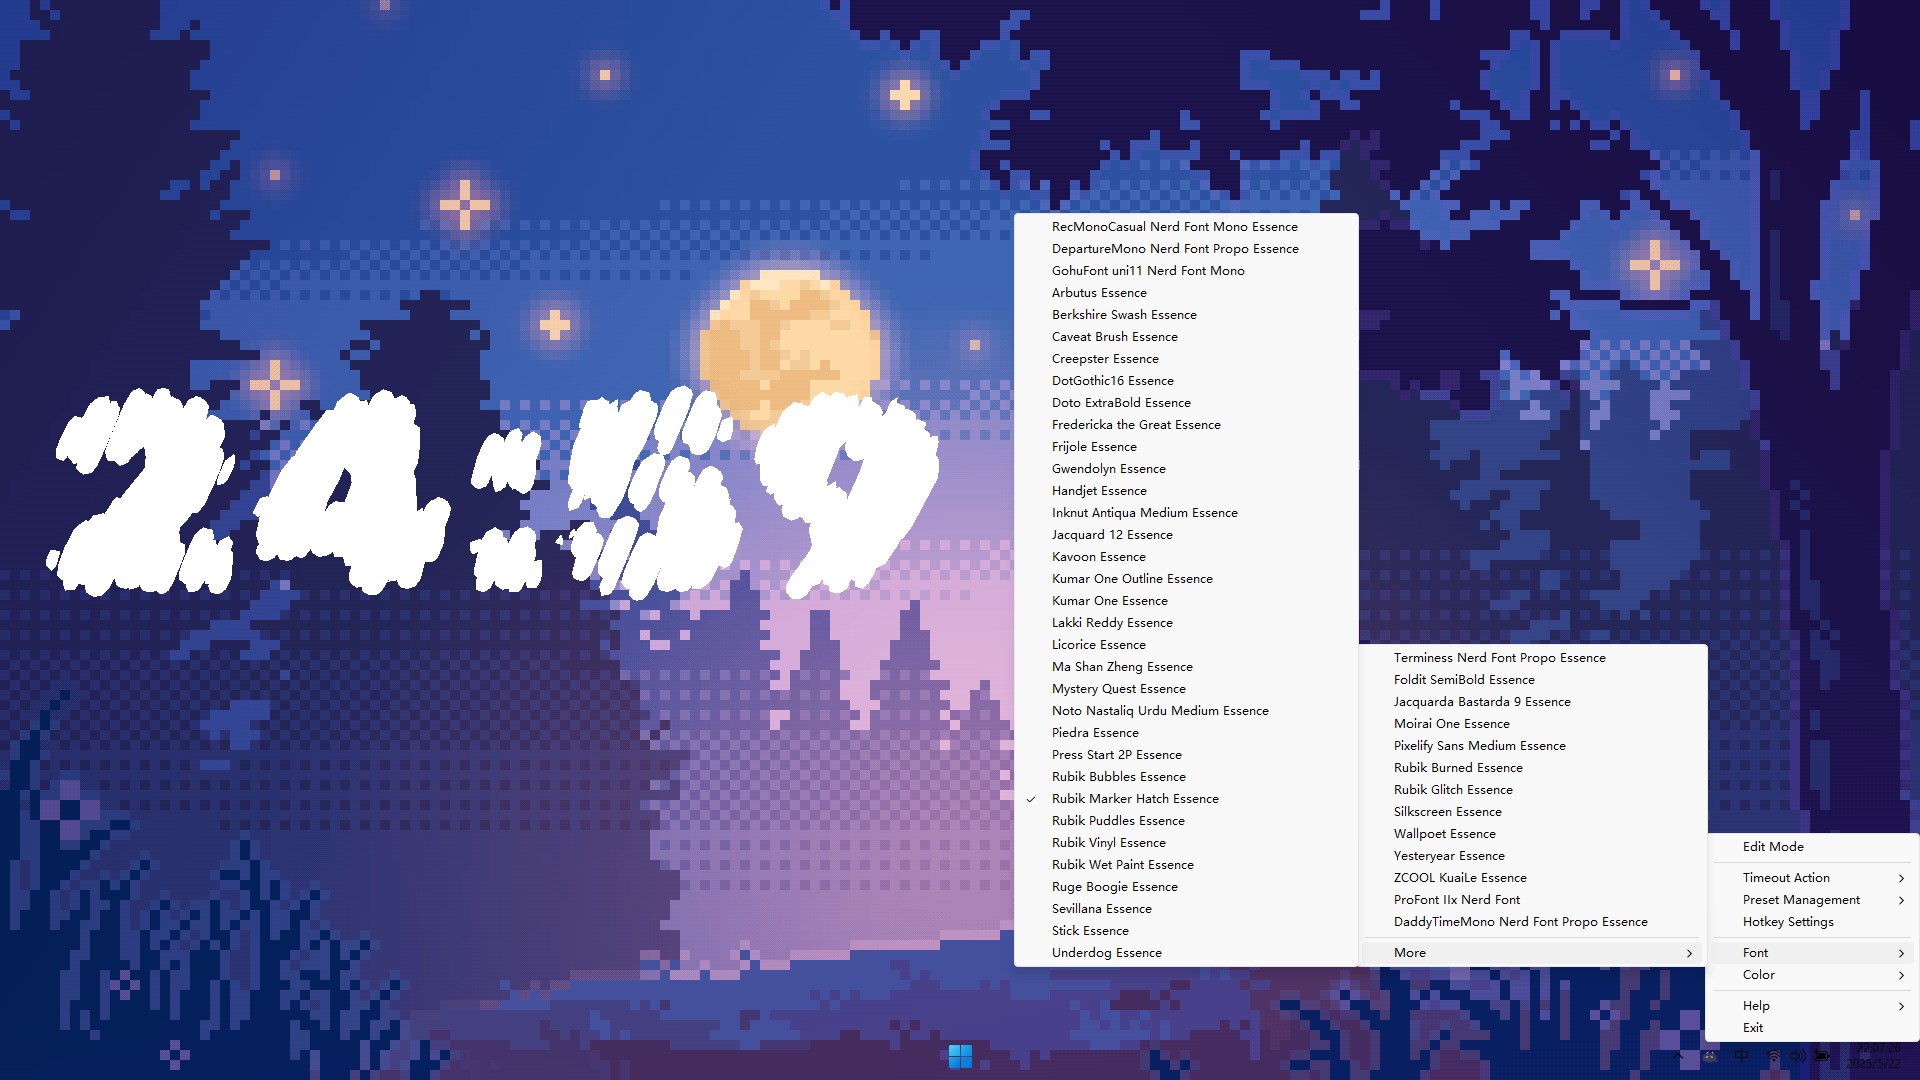This screenshot has width=1920, height=1080.
Task: Open Hotkey Settings from context menu
Action: pyautogui.click(x=1788, y=922)
